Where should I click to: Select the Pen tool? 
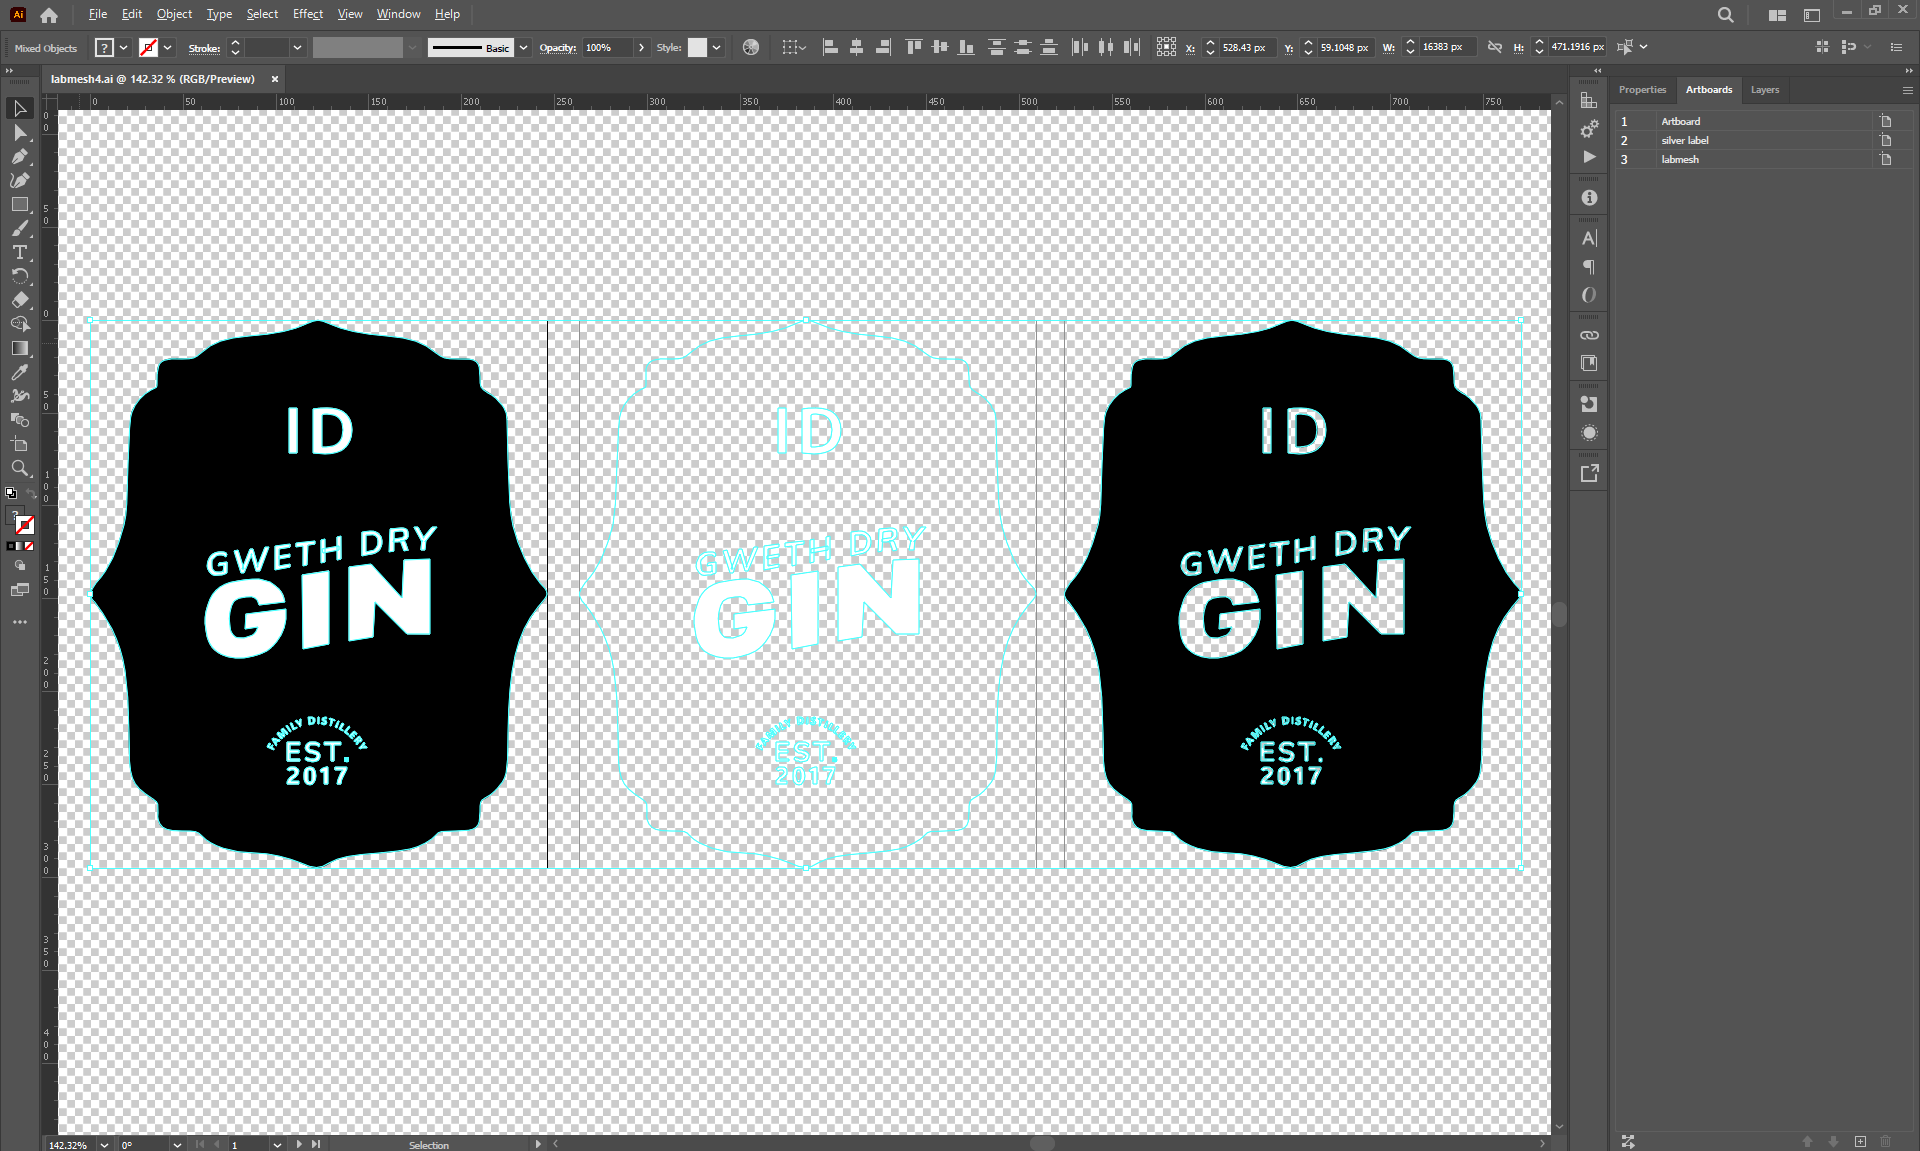[x=19, y=156]
